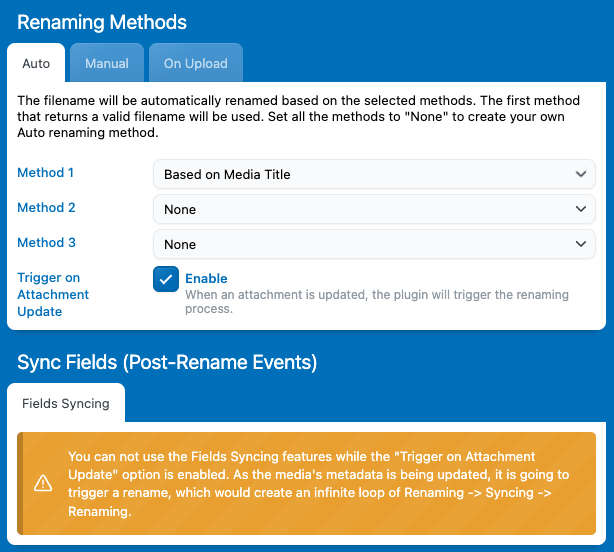The width and height of the screenshot is (614, 552).
Task: Expand Method 1 using its chevron arrow
Action: (581, 174)
